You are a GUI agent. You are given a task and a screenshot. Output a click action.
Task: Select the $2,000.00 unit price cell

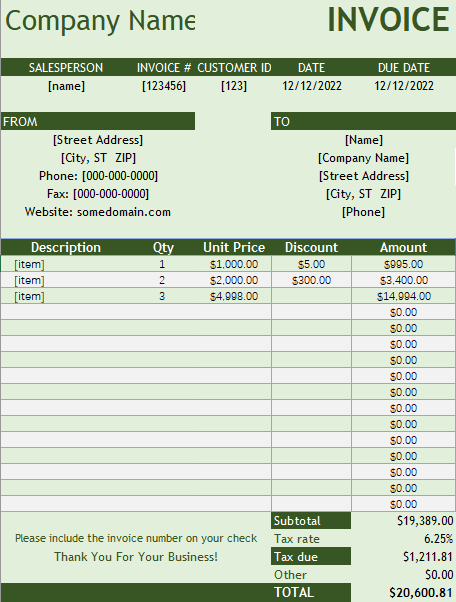pos(234,280)
